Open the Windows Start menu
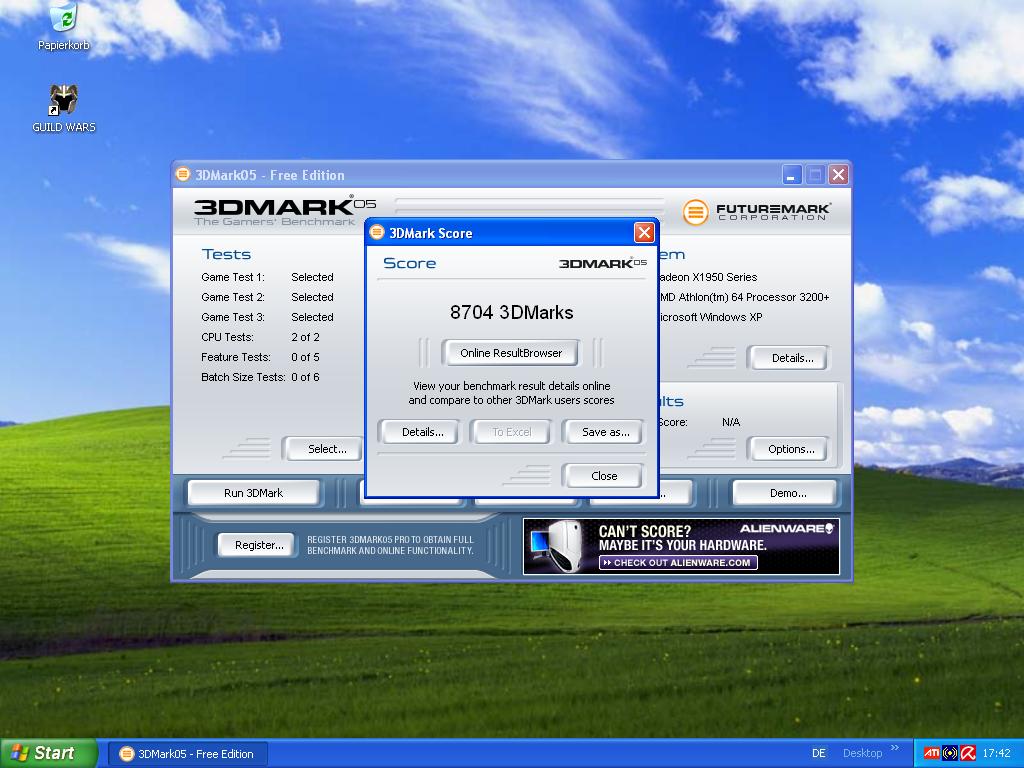The height and width of the screenshot is (768, 1024). (48, 753)
